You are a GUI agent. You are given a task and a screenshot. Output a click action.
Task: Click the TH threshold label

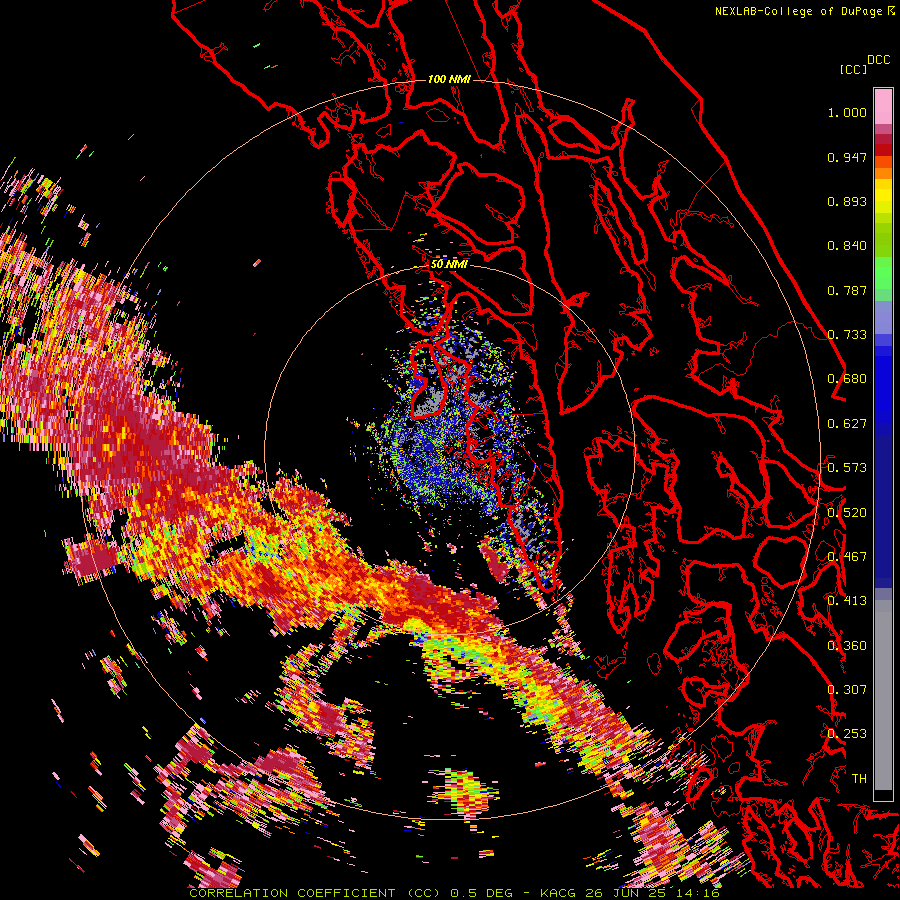pyautogui.click(x=859, y=779)
